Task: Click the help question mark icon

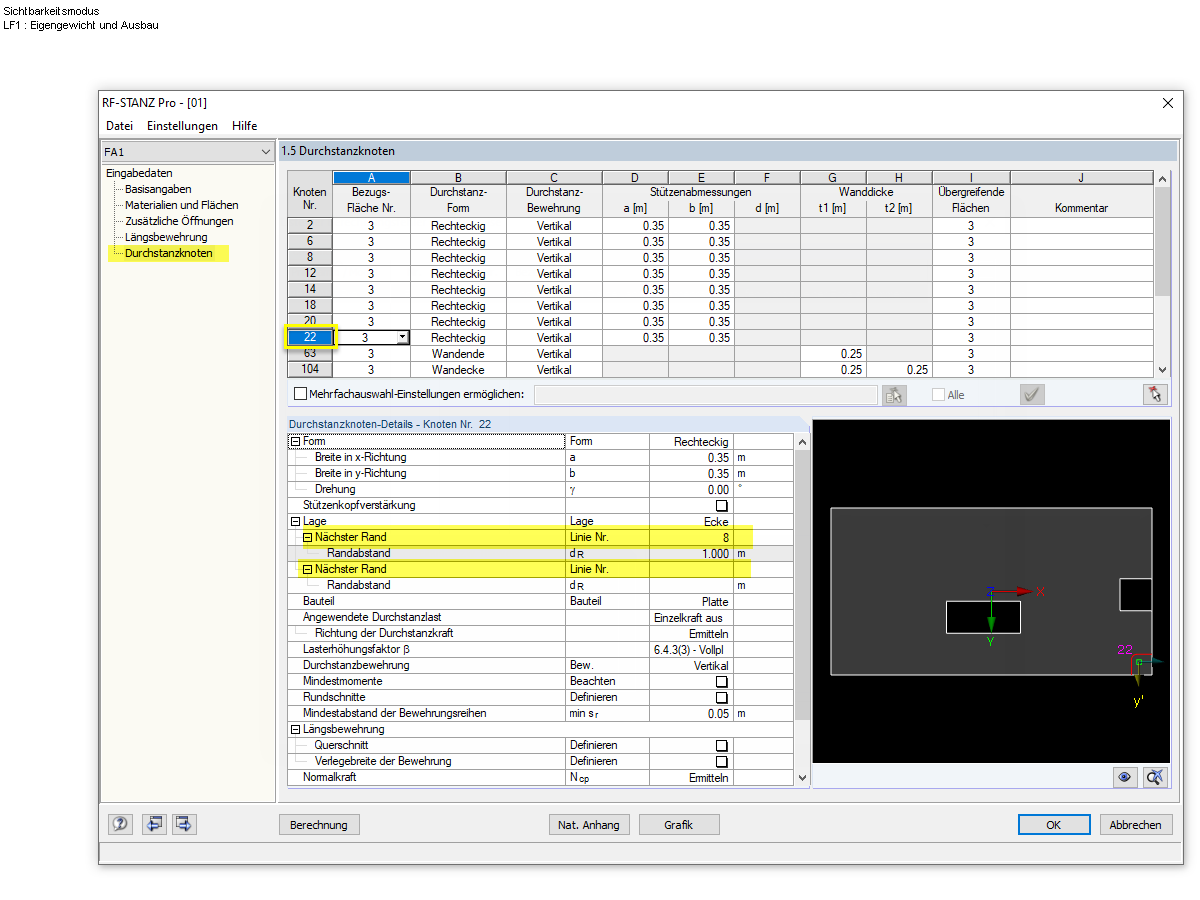Action: 120,824
